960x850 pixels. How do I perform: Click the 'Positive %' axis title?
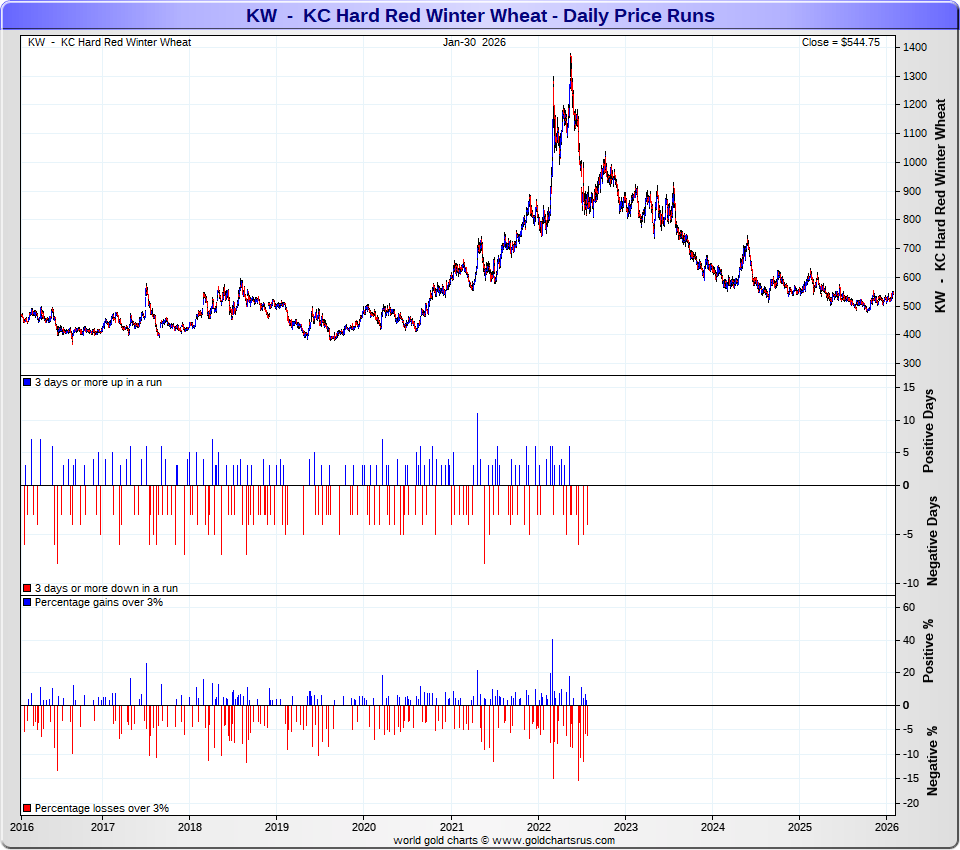pos(929,651)
